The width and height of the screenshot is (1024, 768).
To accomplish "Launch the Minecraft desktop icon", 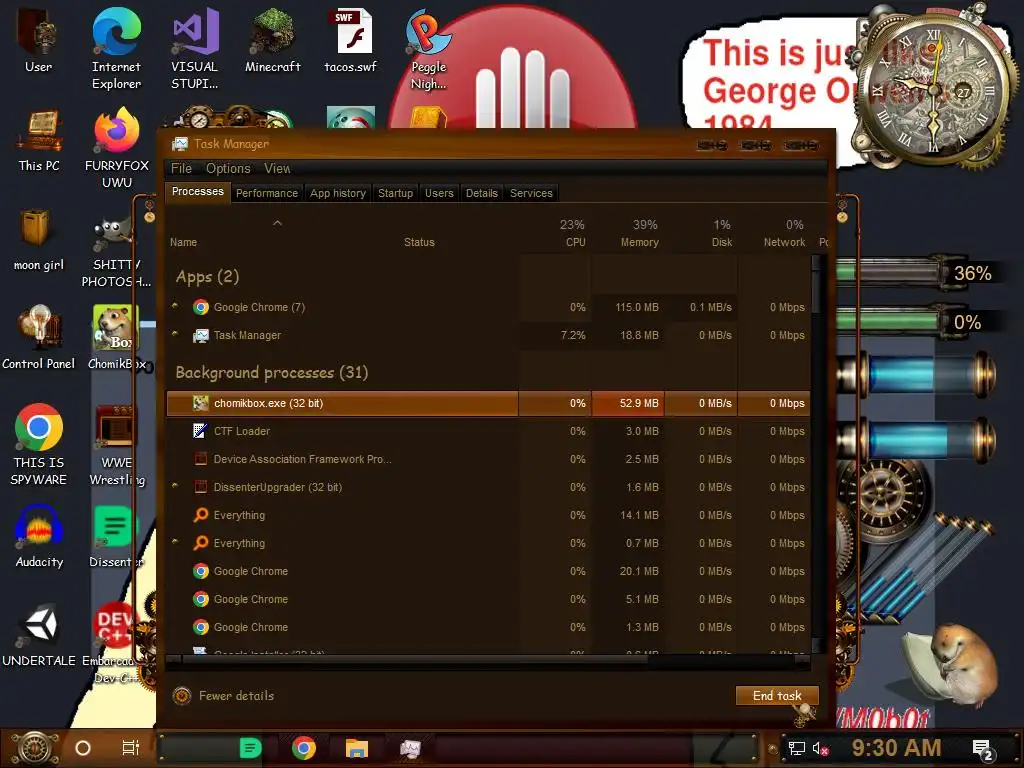I will [273, 41].
